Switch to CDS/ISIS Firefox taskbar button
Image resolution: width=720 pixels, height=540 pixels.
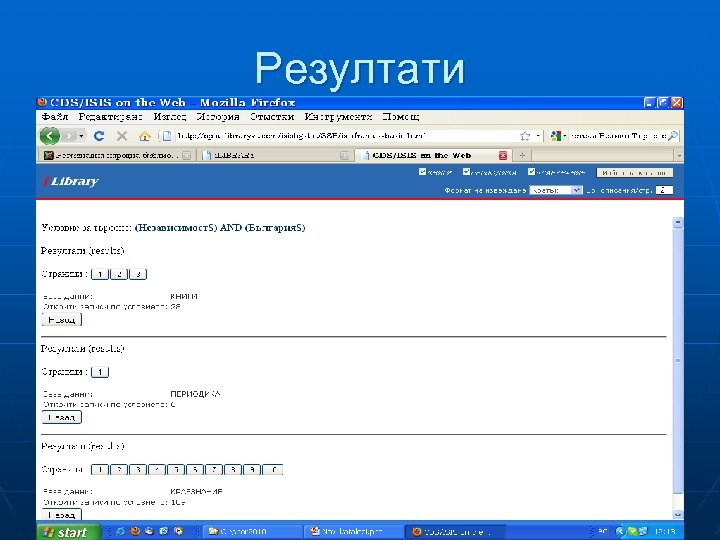[x=455, y=532]
